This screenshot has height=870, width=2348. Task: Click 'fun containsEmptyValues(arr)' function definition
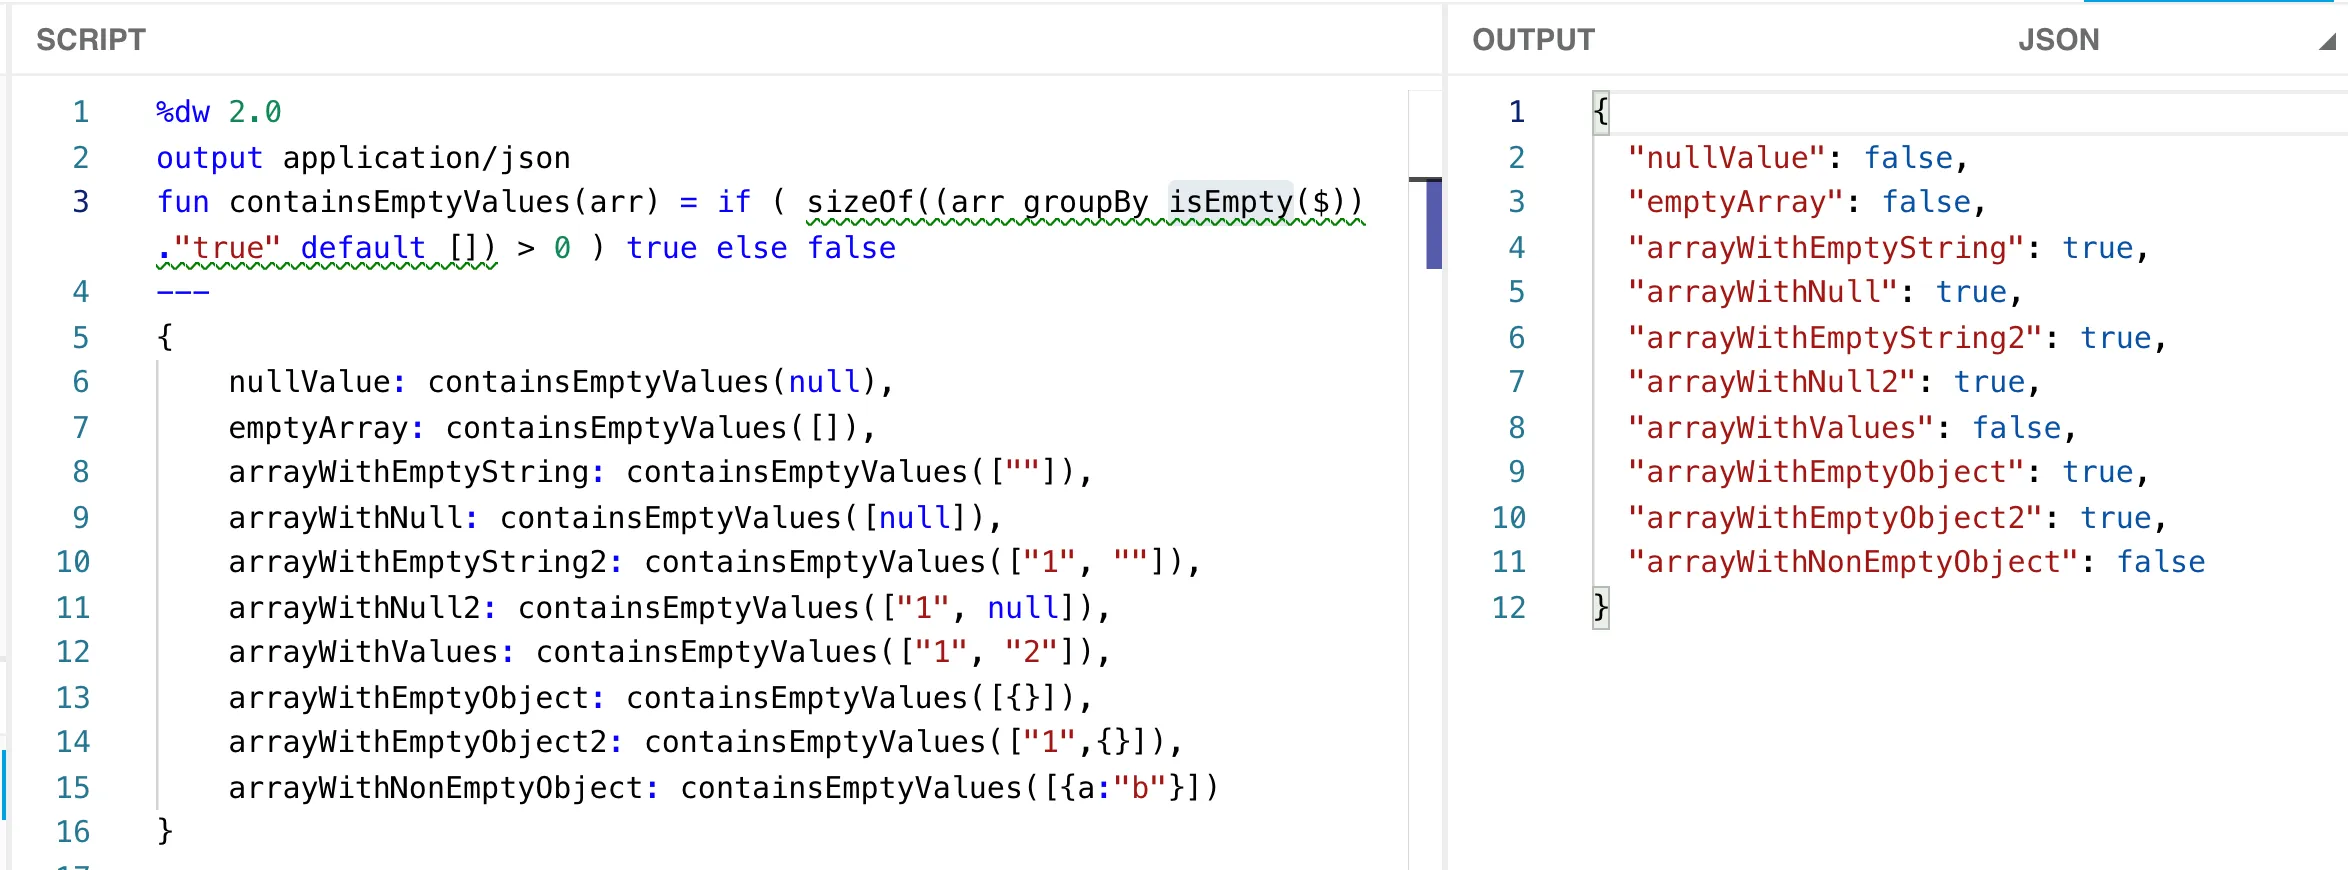407,202
